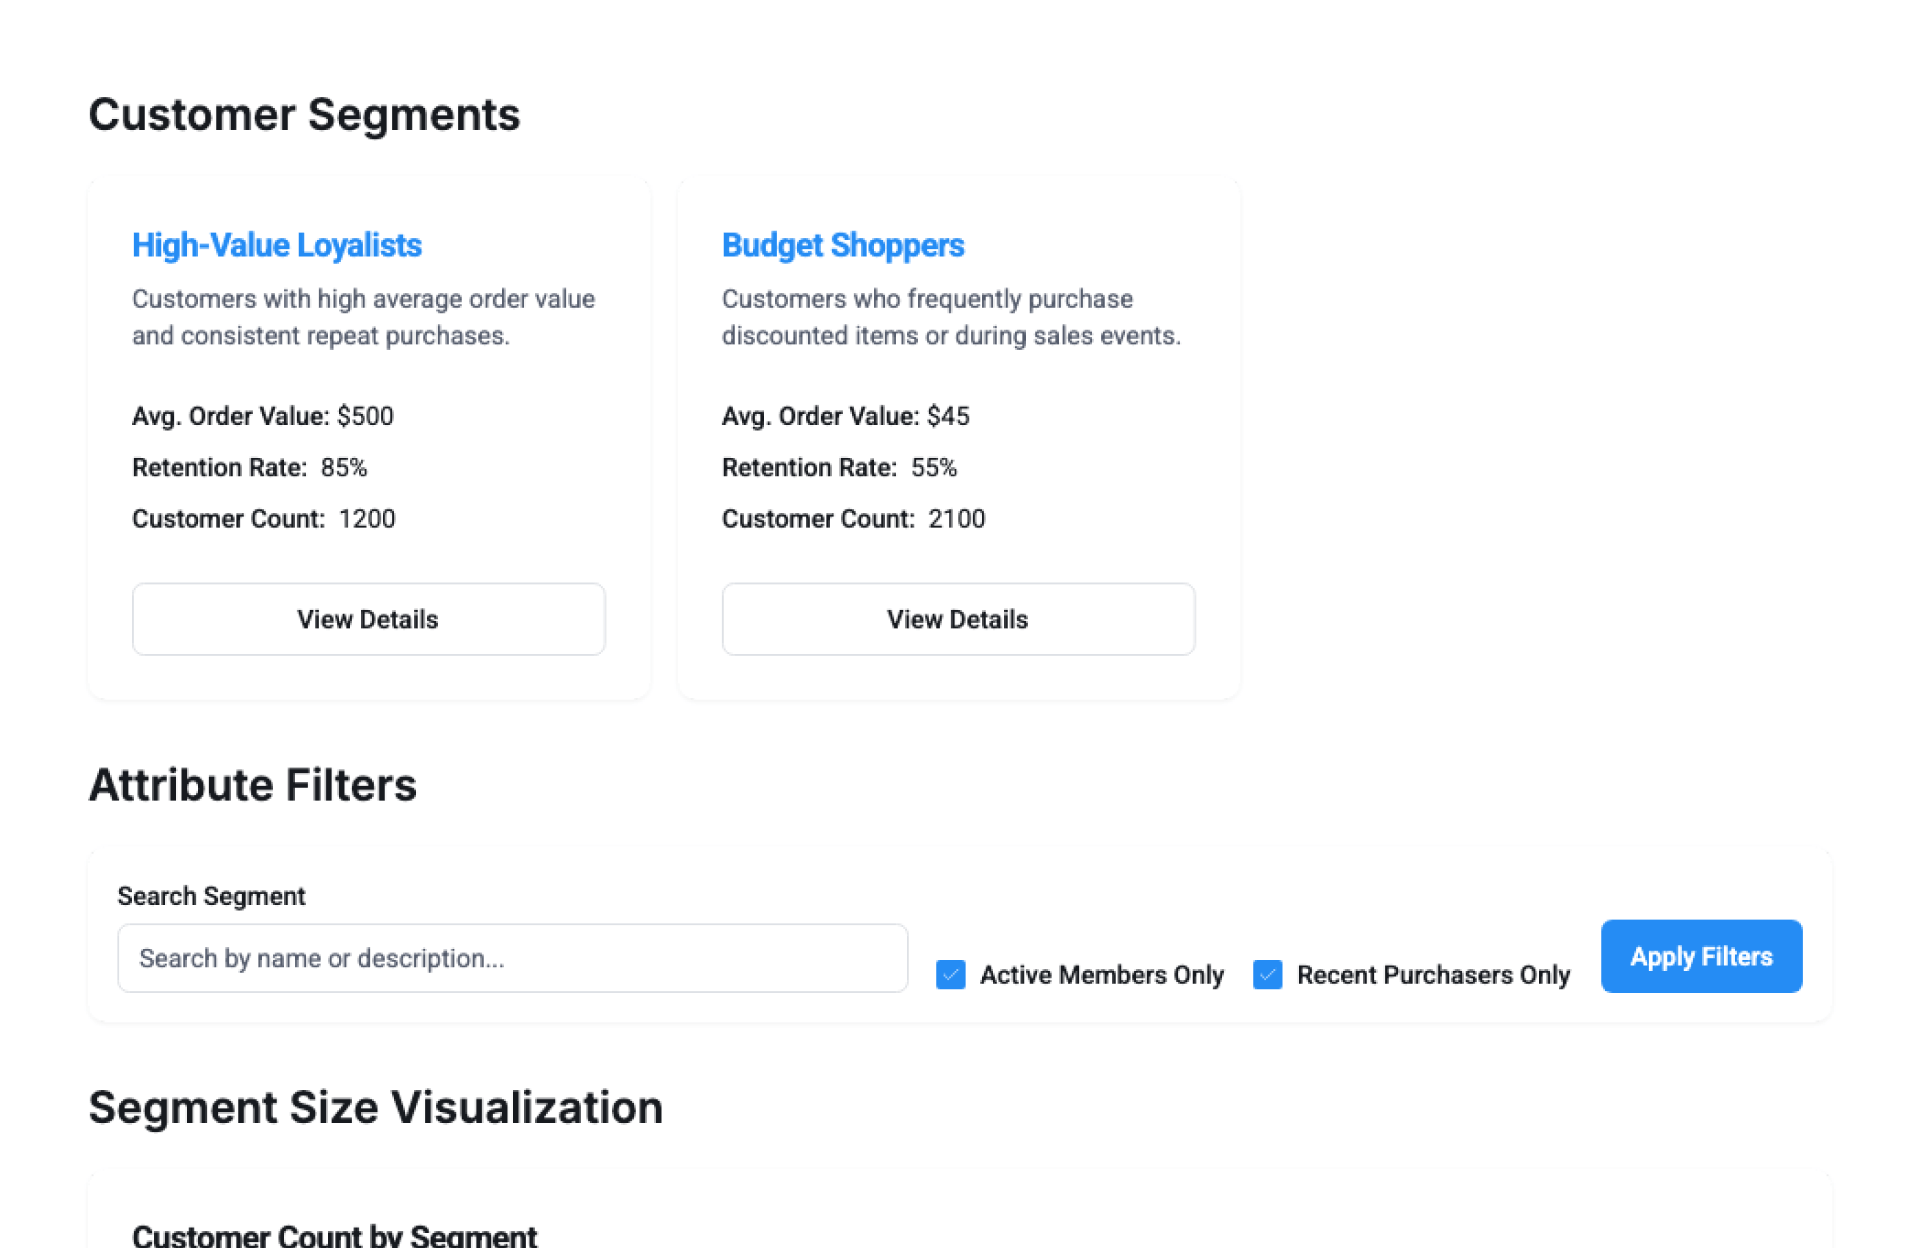Click the Attribute Filters heading
The height and width of the screenshot is (1248, 1920).
(x=252, y=785)
